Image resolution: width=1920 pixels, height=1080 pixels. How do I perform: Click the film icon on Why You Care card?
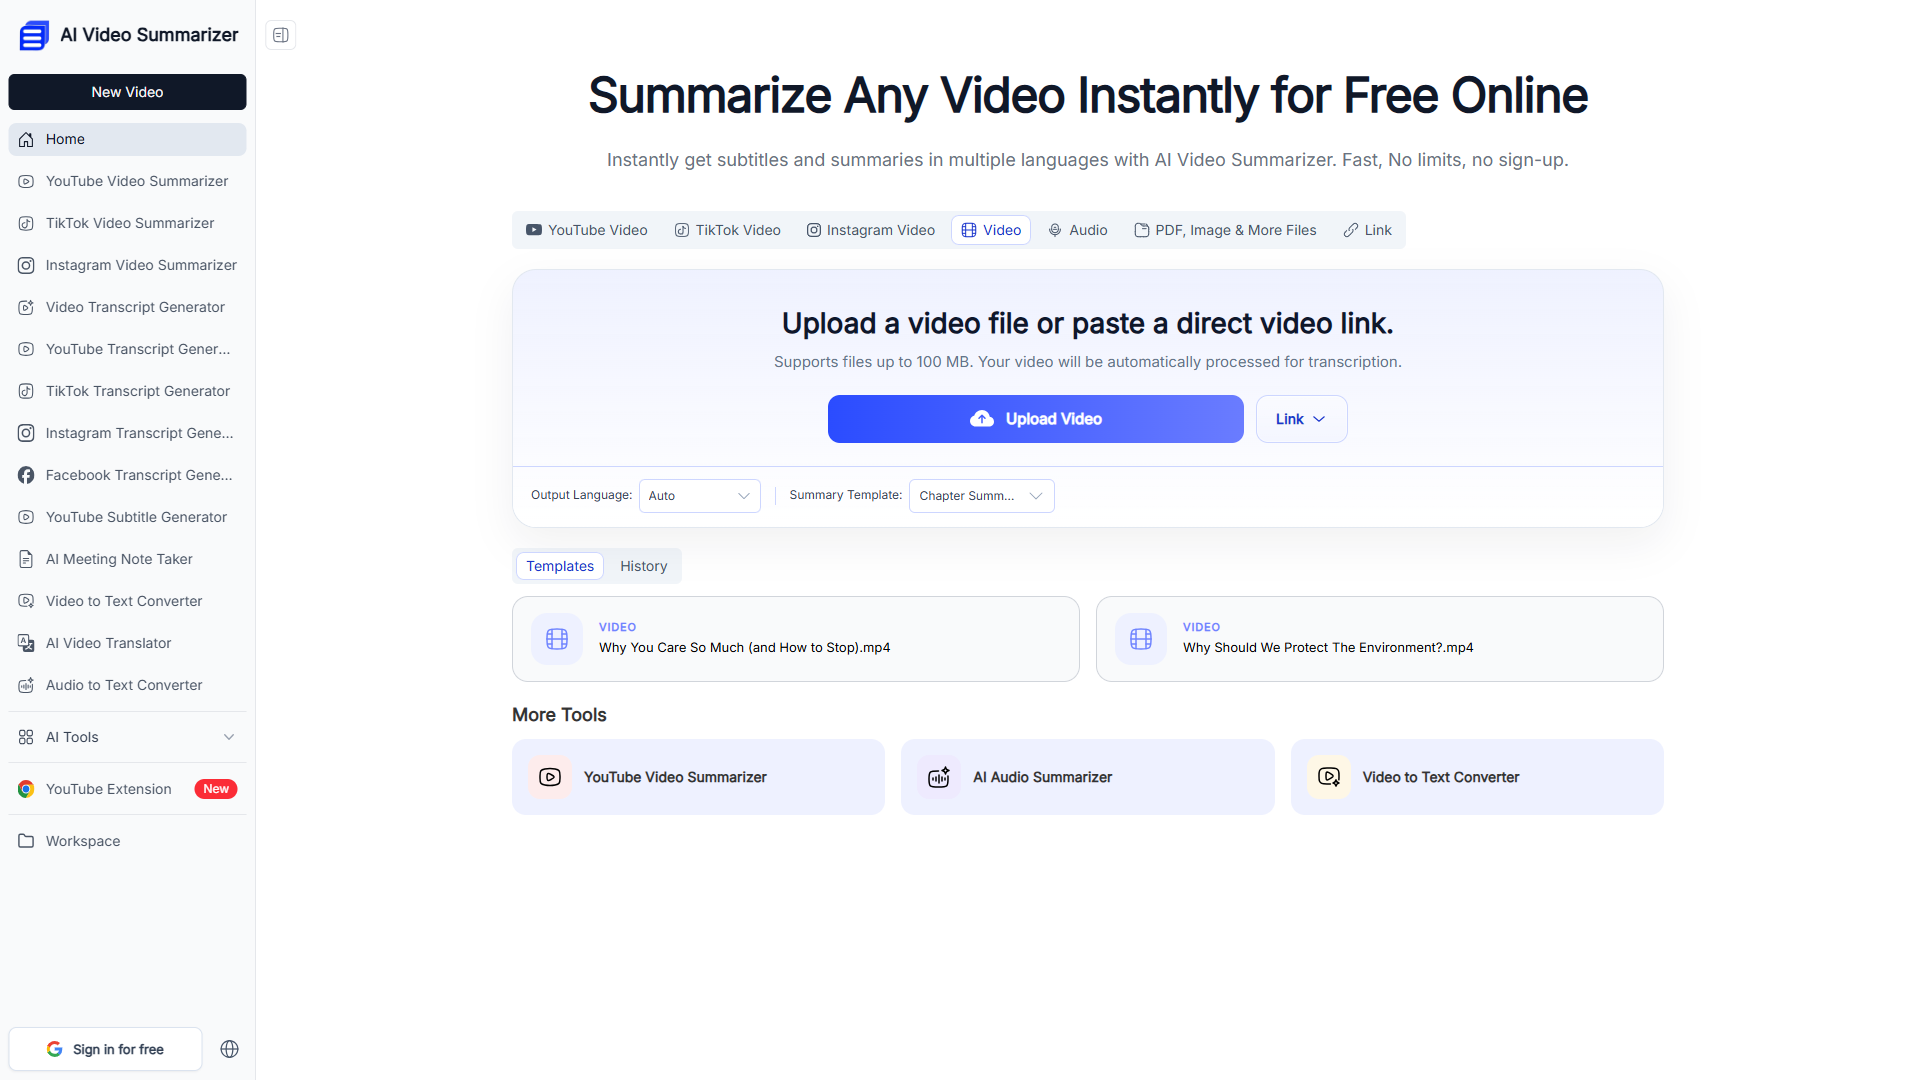tap(557, 639)
